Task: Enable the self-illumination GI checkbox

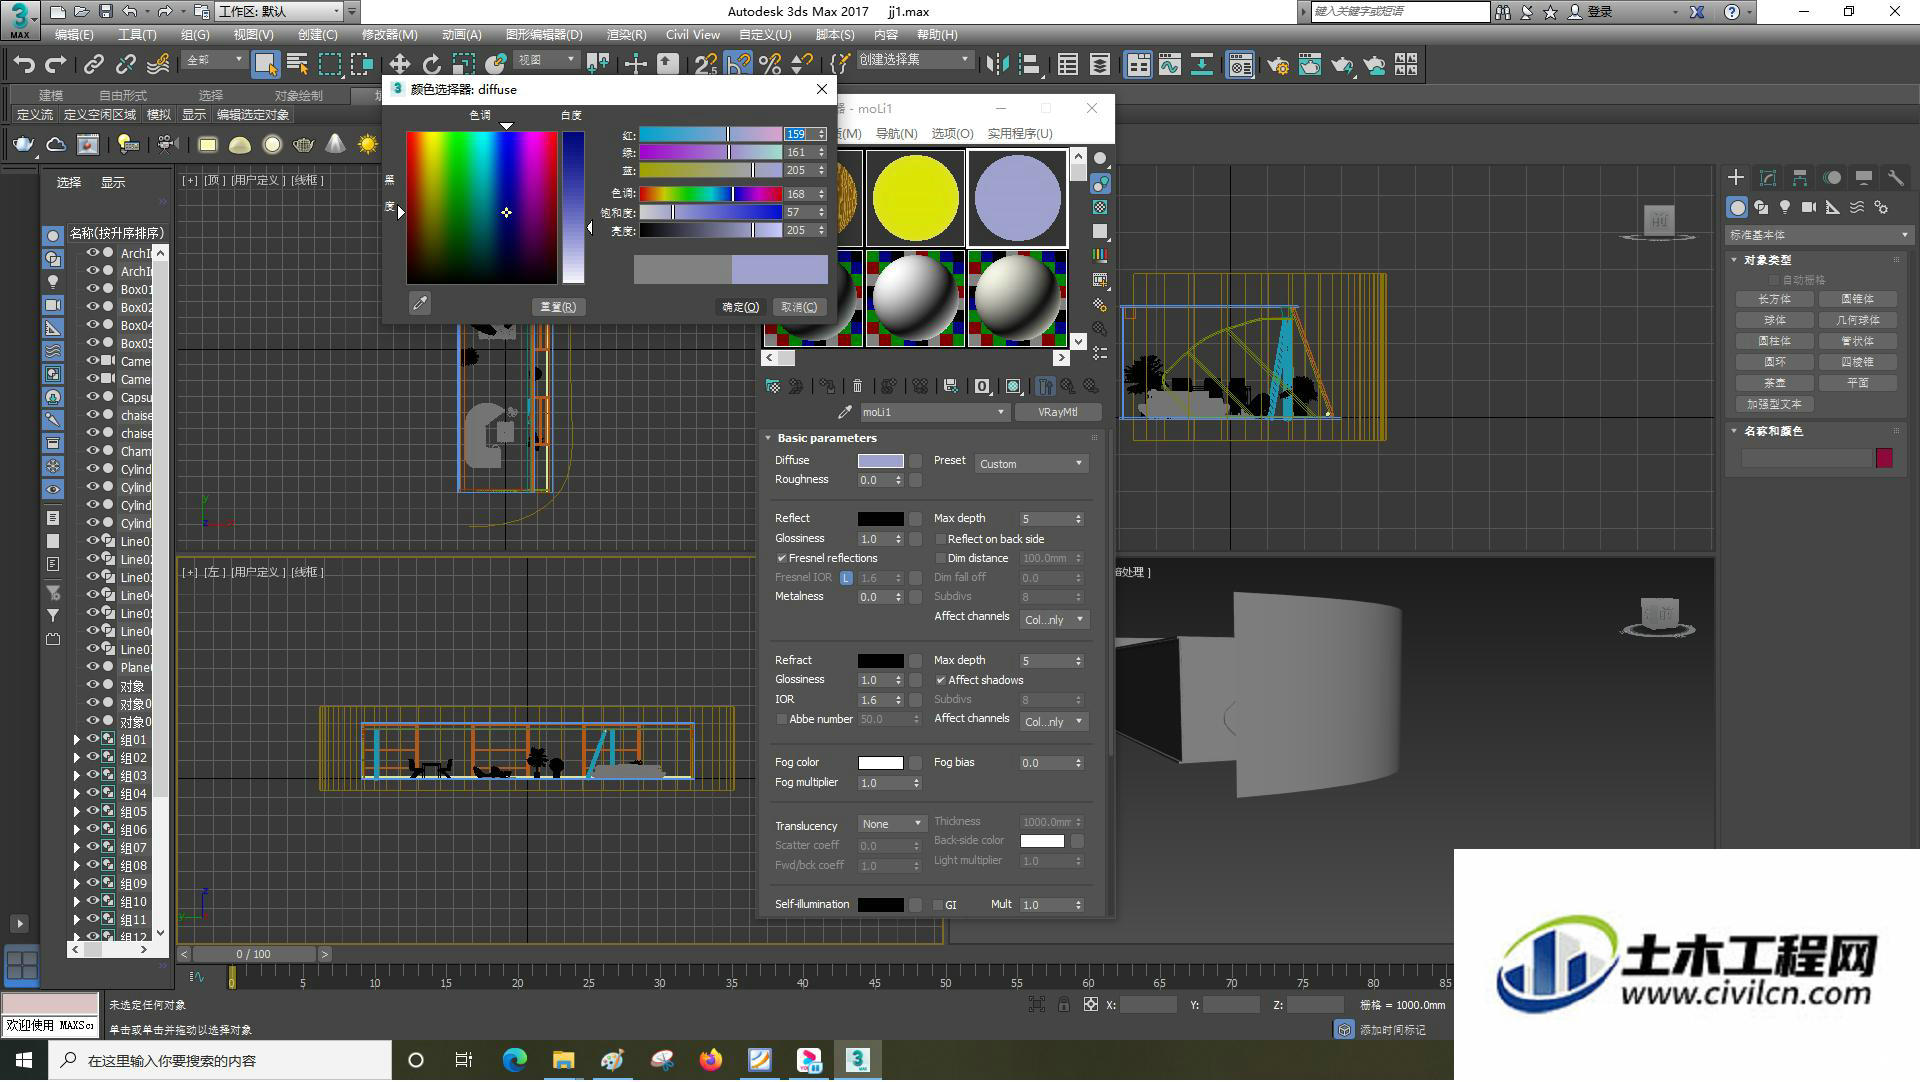Action: coord(937,905)
